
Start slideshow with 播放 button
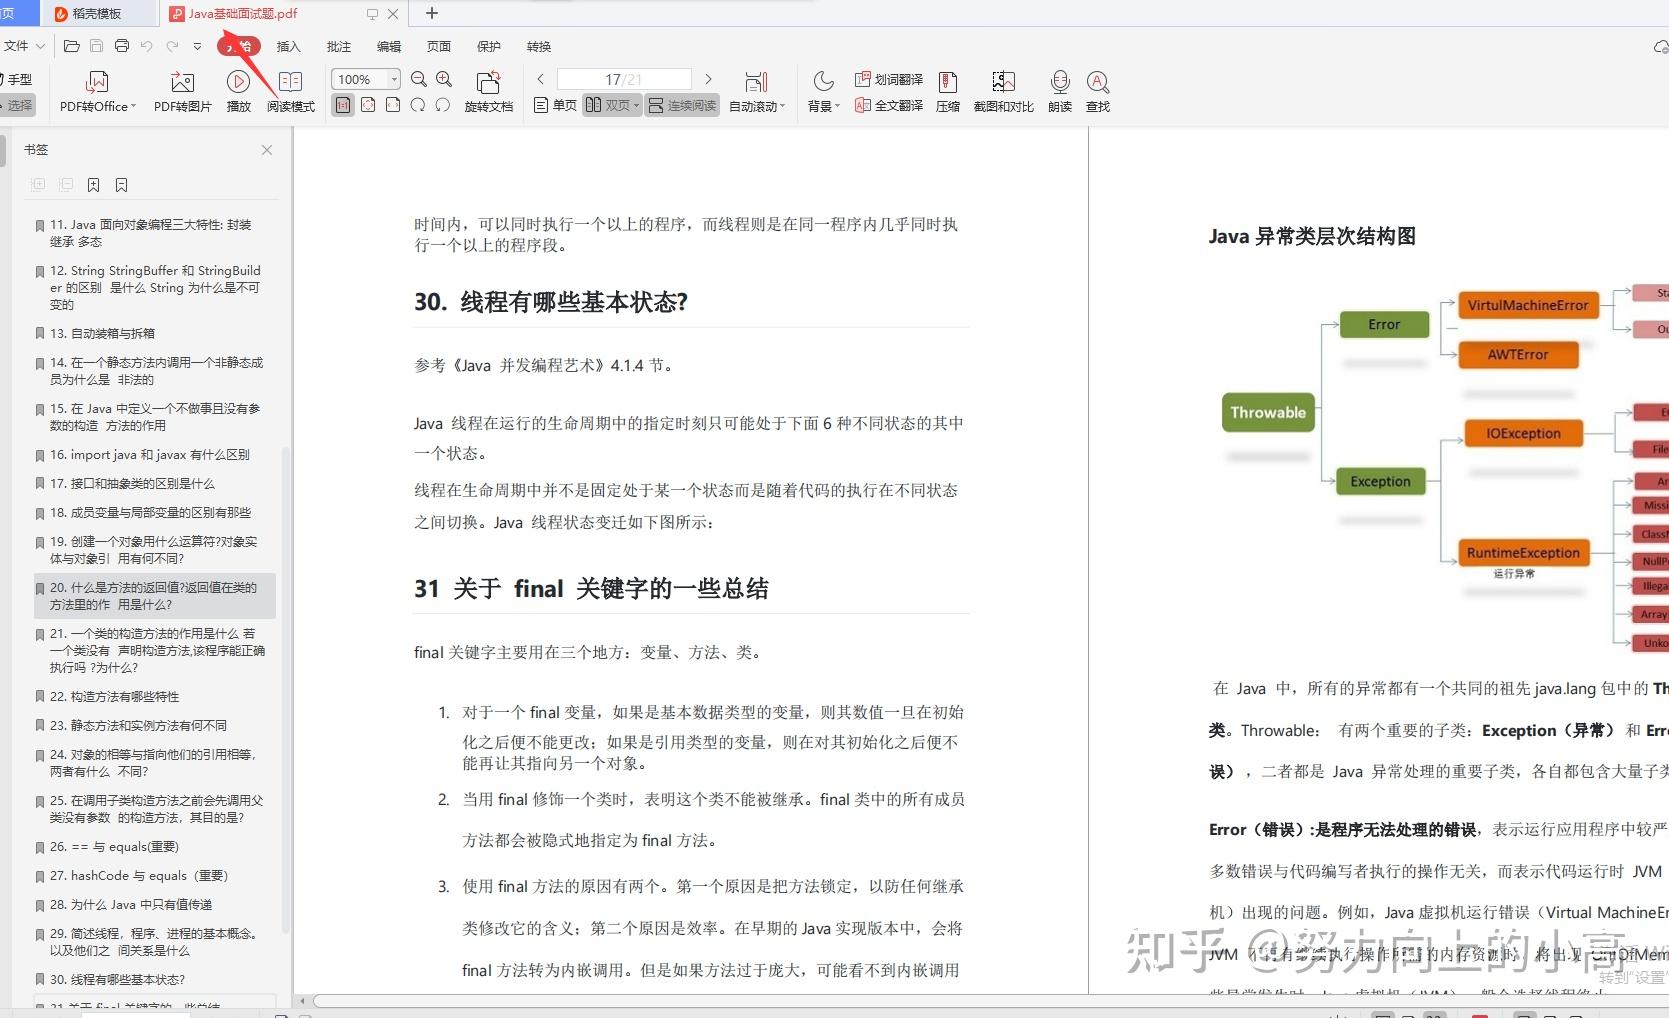[238, 91]
